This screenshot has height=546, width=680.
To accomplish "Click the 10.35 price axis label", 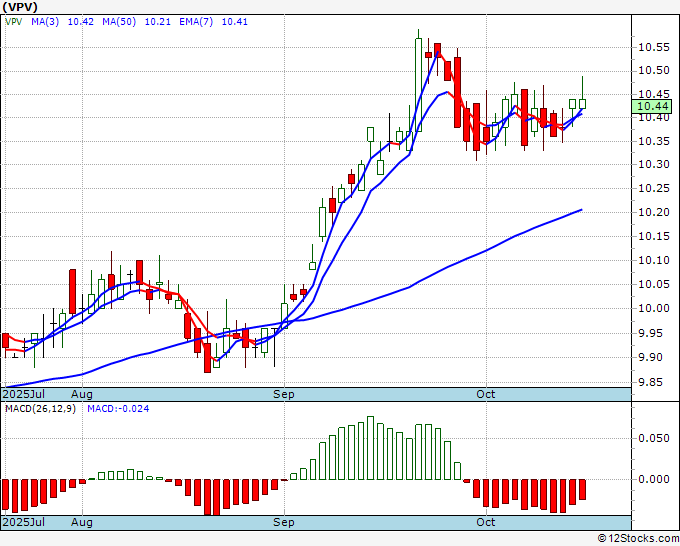I will point(654,141).
